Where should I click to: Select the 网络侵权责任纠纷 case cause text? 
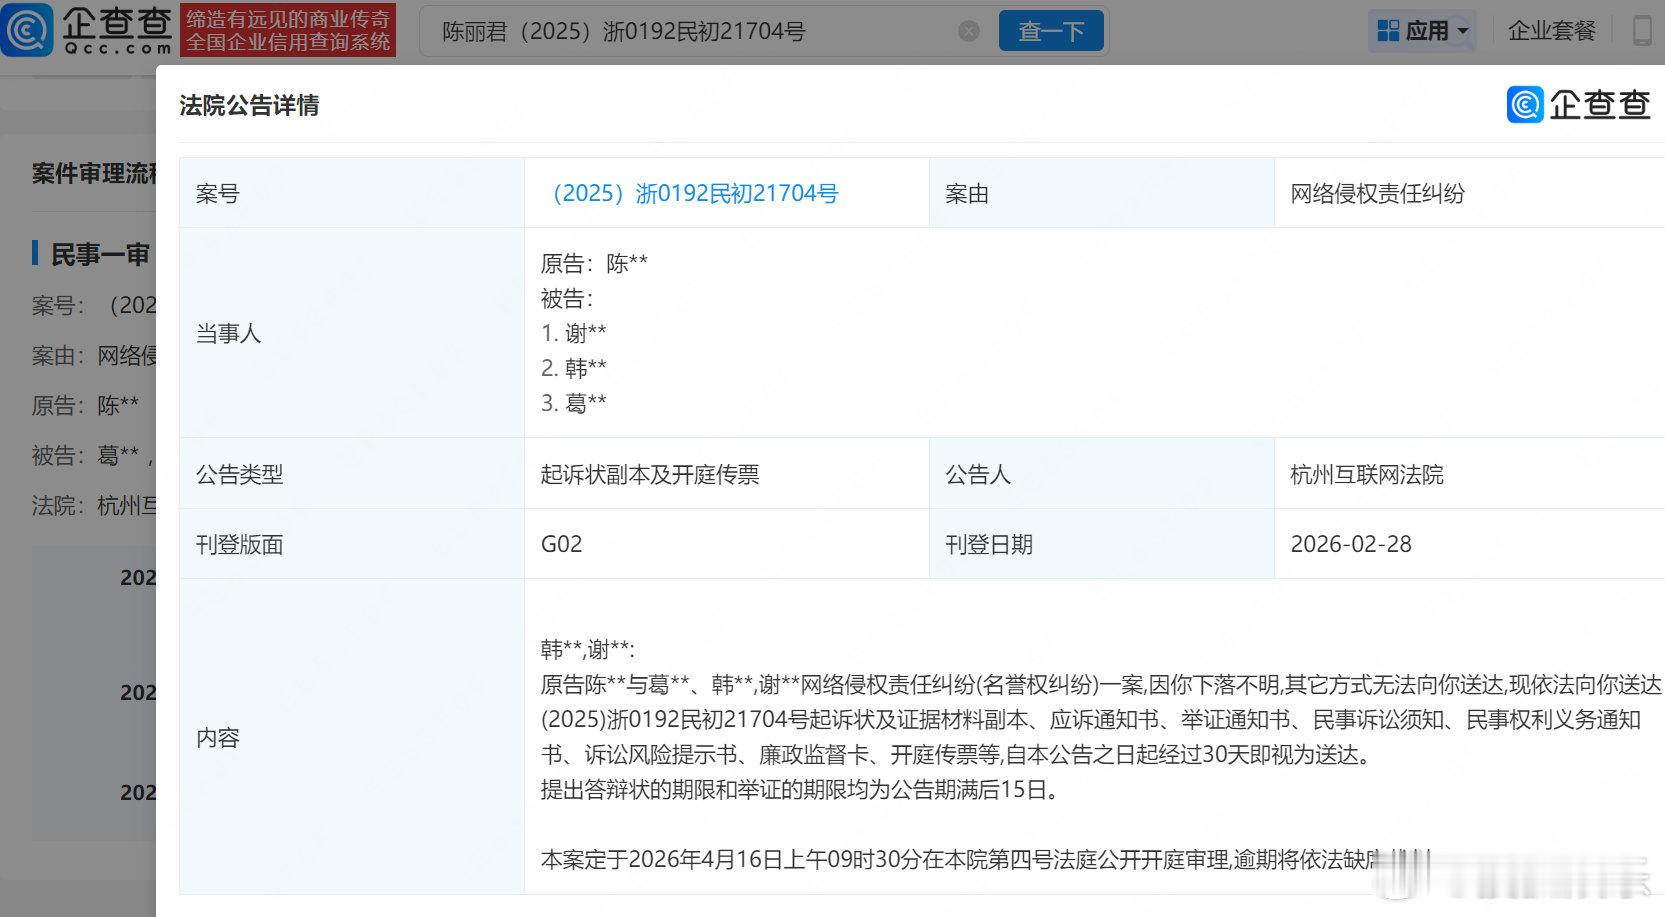click(1377, 193)
